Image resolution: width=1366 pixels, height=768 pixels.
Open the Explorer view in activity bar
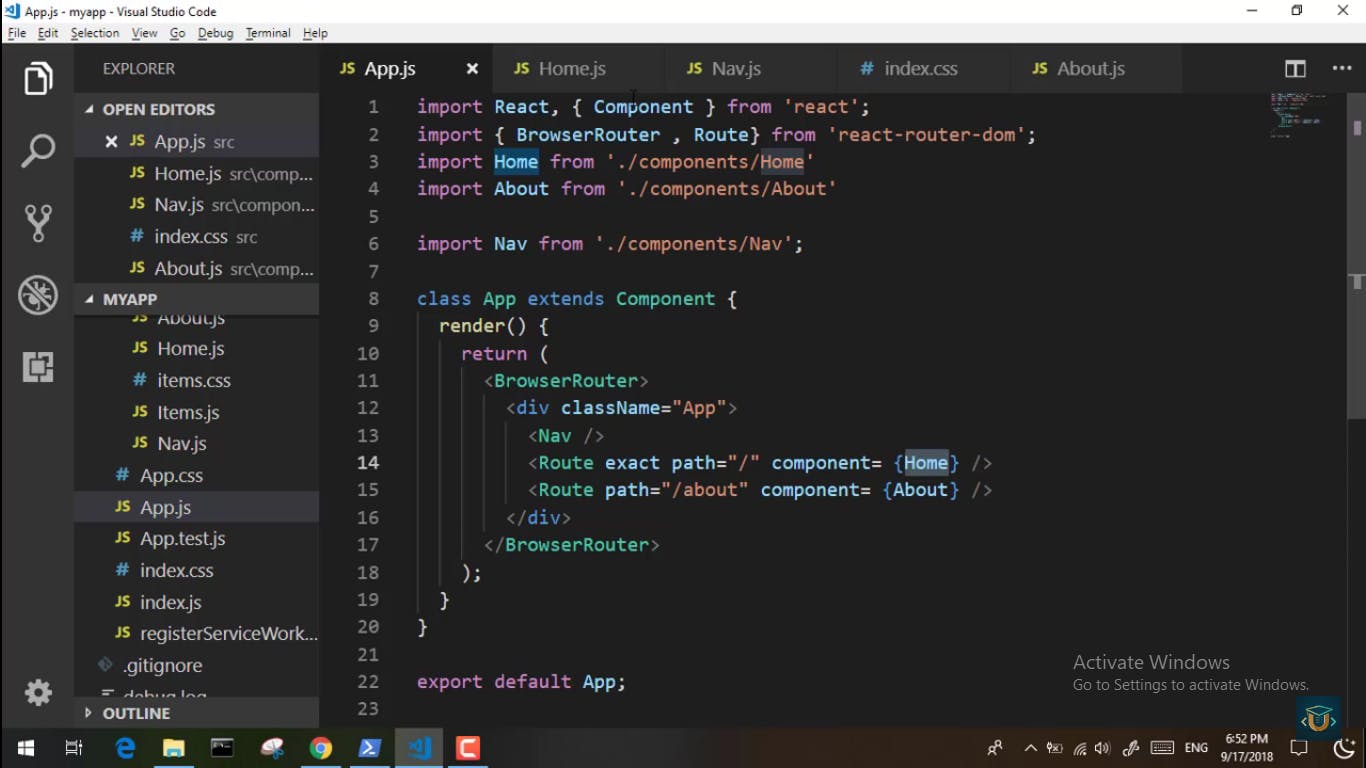pyautogui.click(x=38, y=79)
